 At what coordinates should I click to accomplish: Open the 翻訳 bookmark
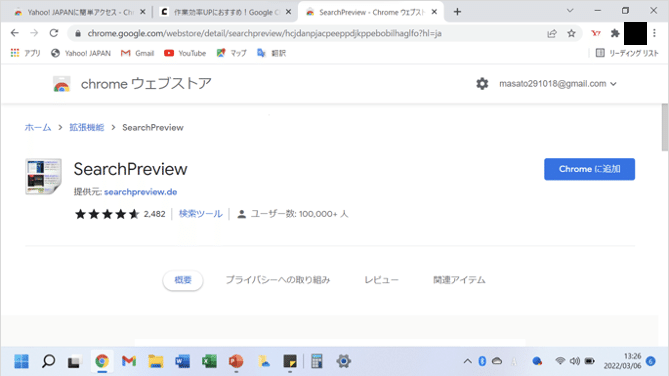pyautogui.click(x=271, y=53)
